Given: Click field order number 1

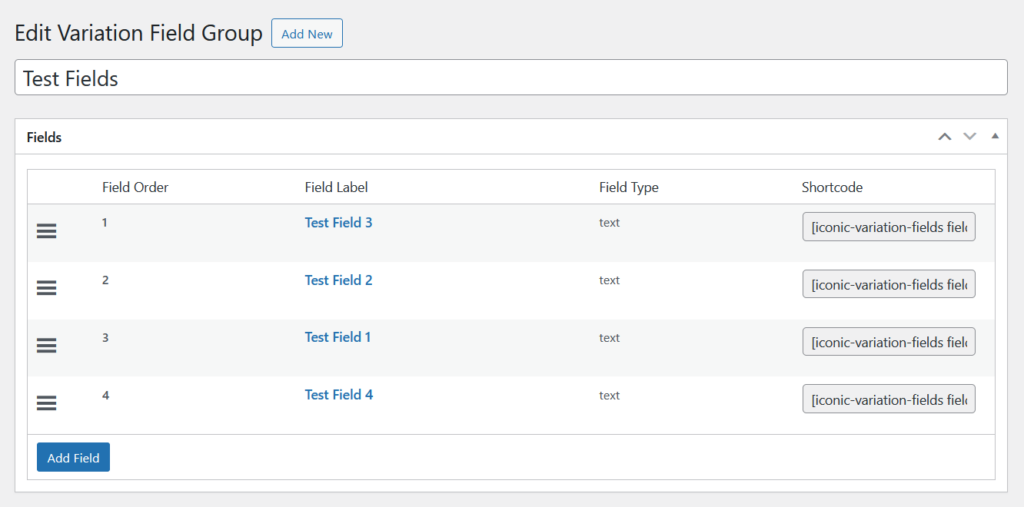Looking at the screenshot, I should pyautogui.click(x=105, y=223).
